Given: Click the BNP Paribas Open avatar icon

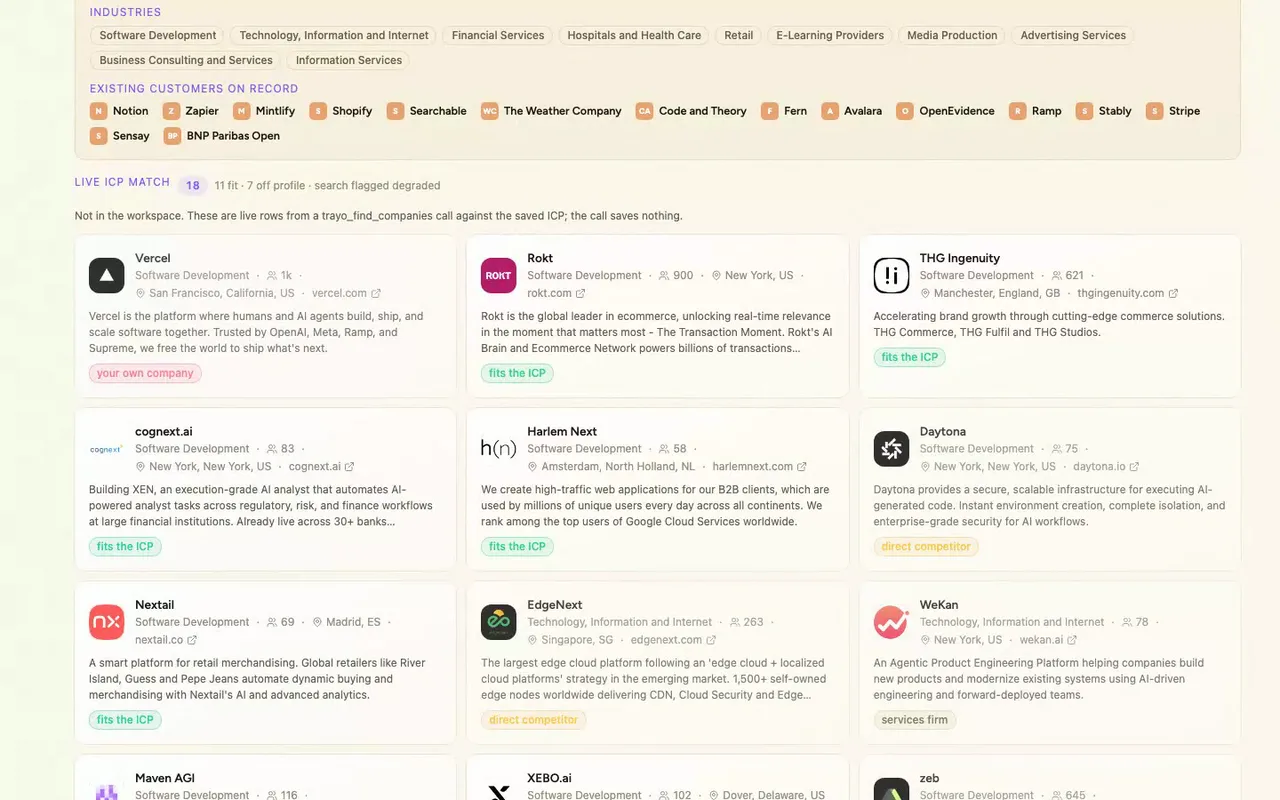Looking at the screenshot, I should [x=172, y=136].
